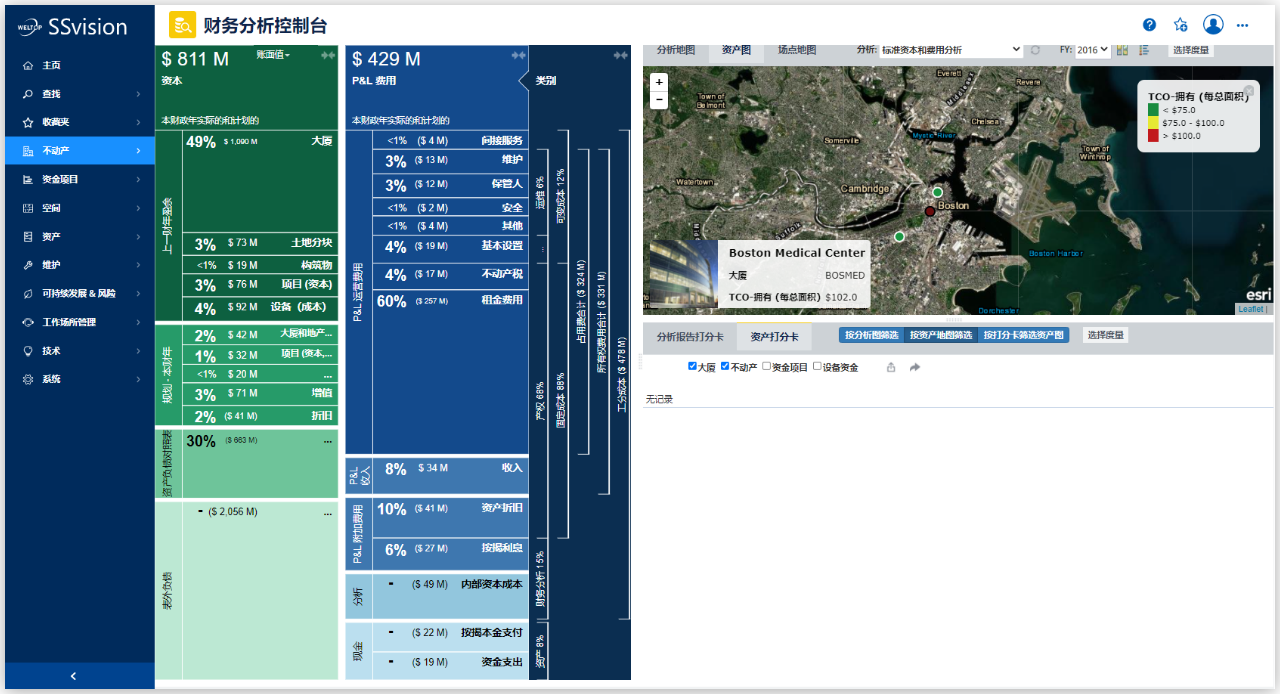Check the 设备资金 checkbox

click(x=817, y=367)
